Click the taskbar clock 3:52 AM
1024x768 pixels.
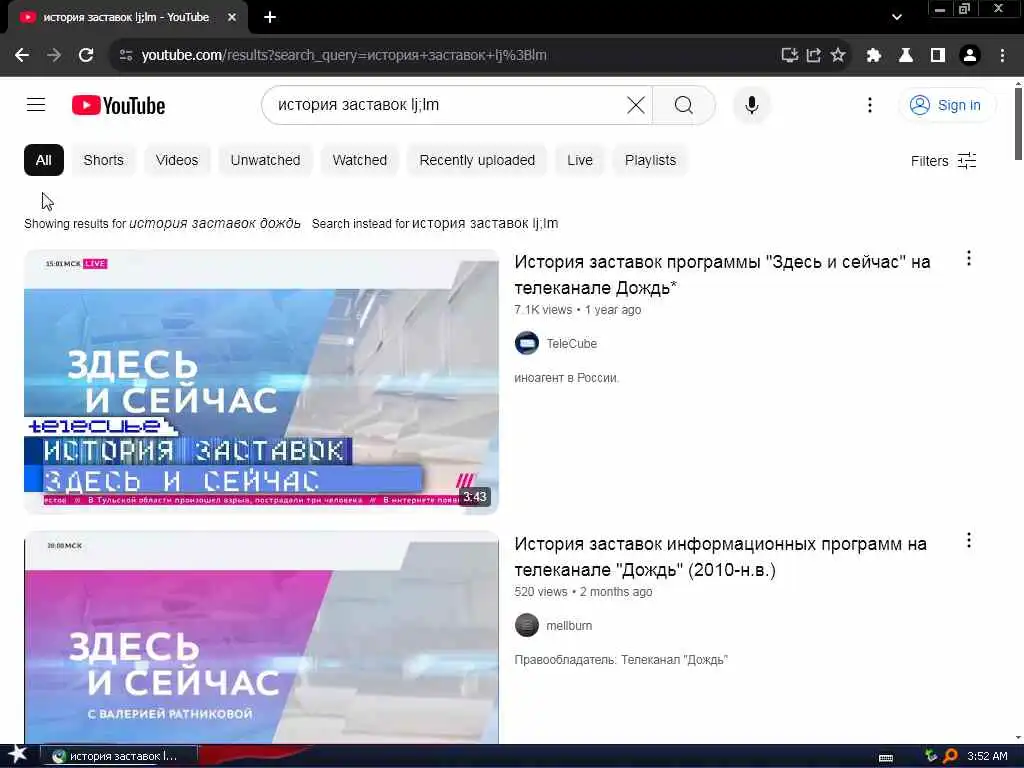987,756
